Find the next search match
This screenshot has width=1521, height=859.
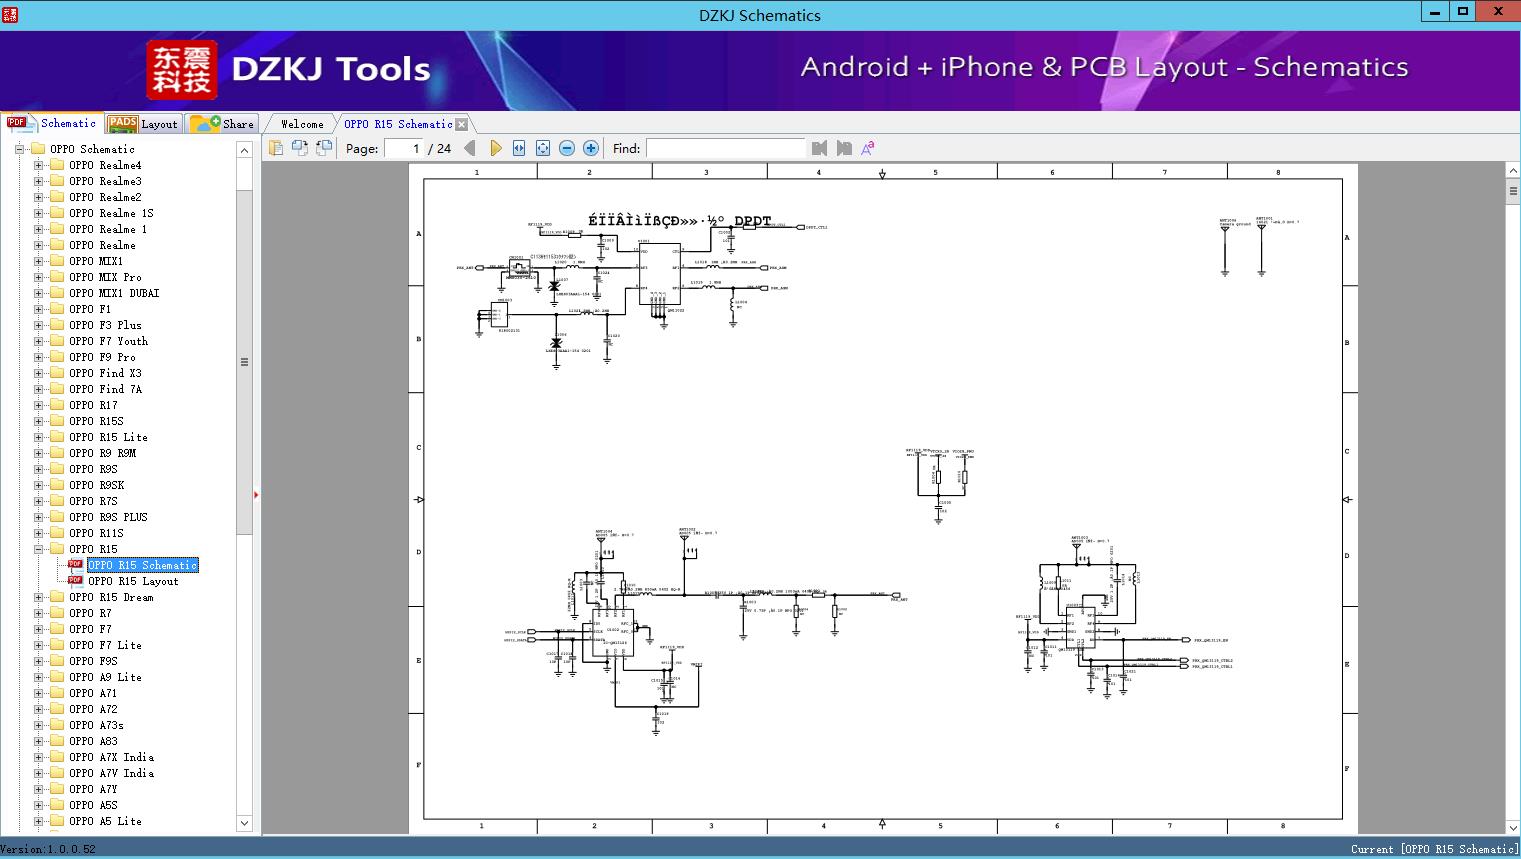[x=844, y=148]
